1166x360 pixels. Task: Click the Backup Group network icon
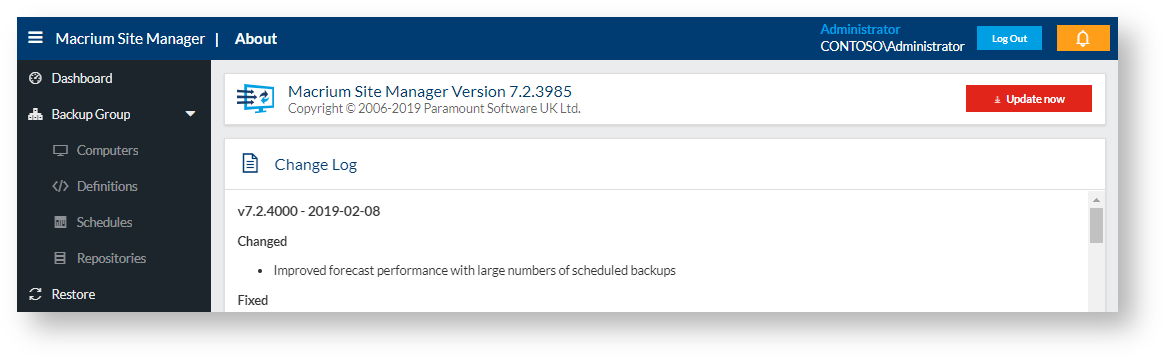(x=35, y=115)
